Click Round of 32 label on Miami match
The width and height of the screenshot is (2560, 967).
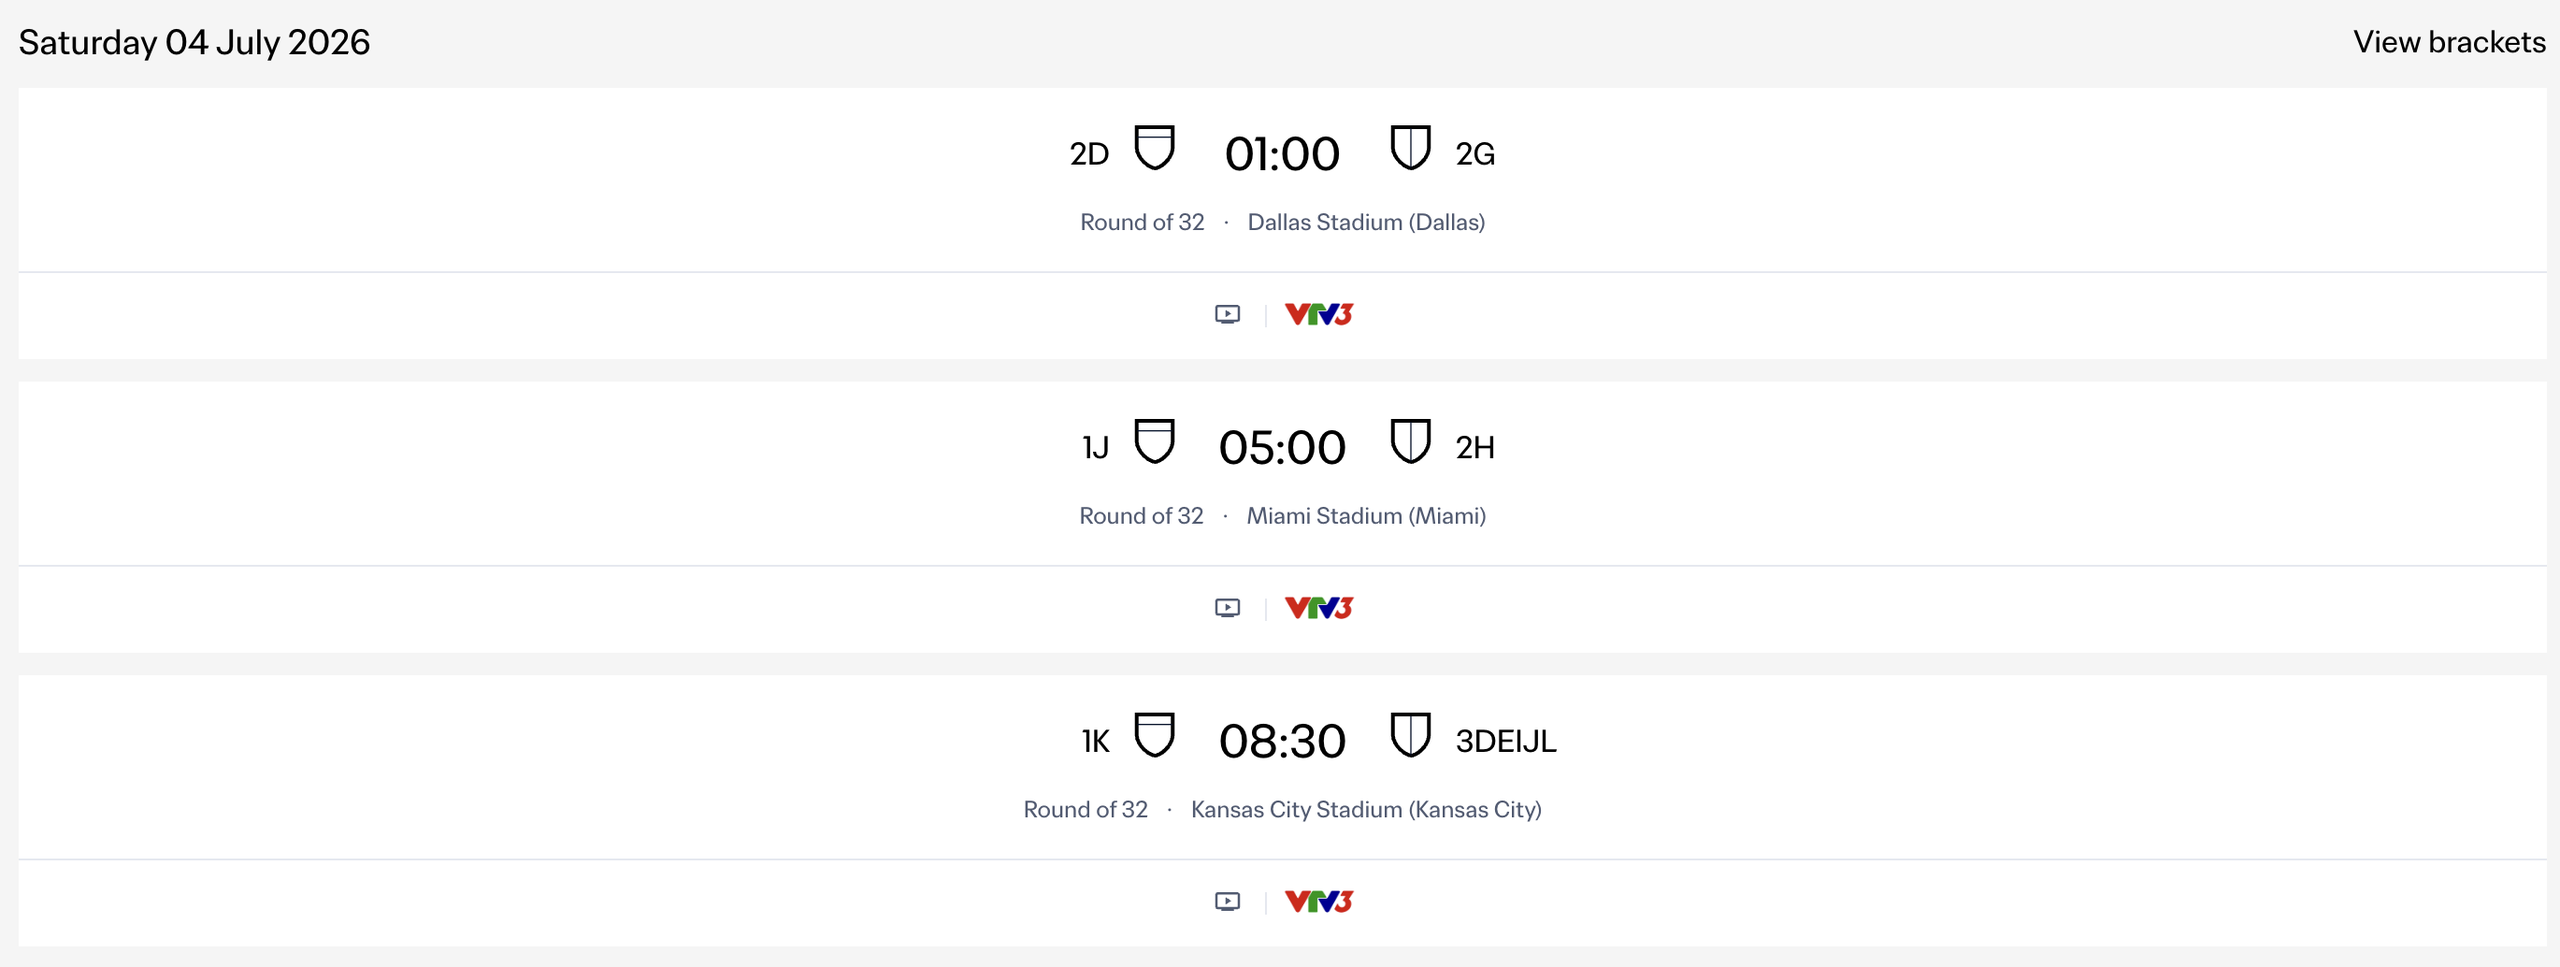pos(1142,516)
